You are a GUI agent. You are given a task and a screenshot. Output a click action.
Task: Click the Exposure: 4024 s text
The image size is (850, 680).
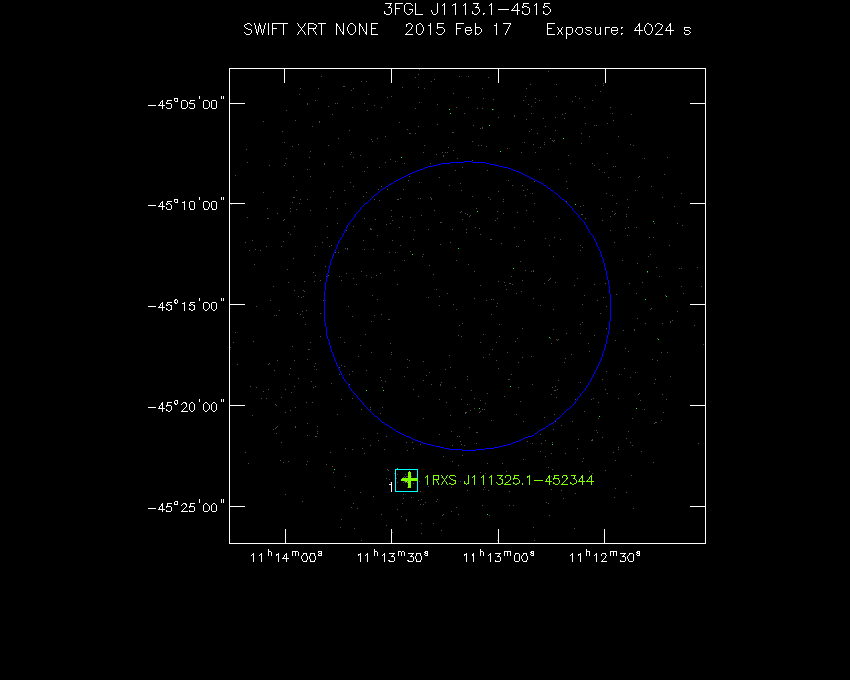[619, 29]
